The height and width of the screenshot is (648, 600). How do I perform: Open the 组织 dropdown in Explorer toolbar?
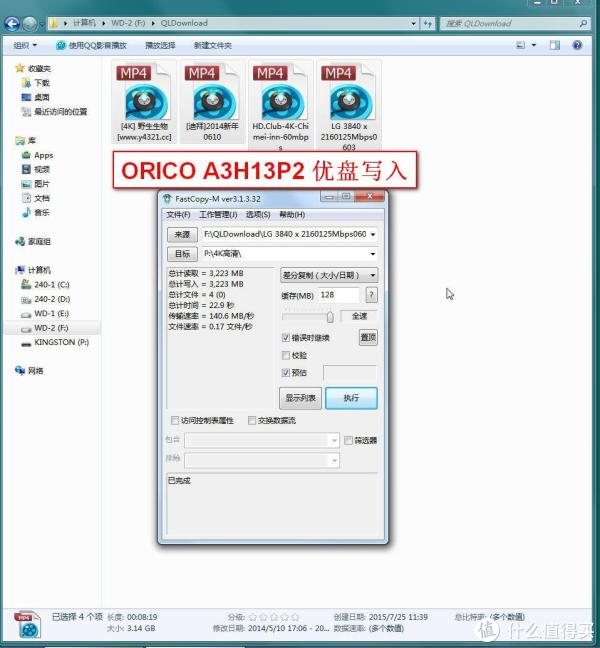click(x=25, y=45)
